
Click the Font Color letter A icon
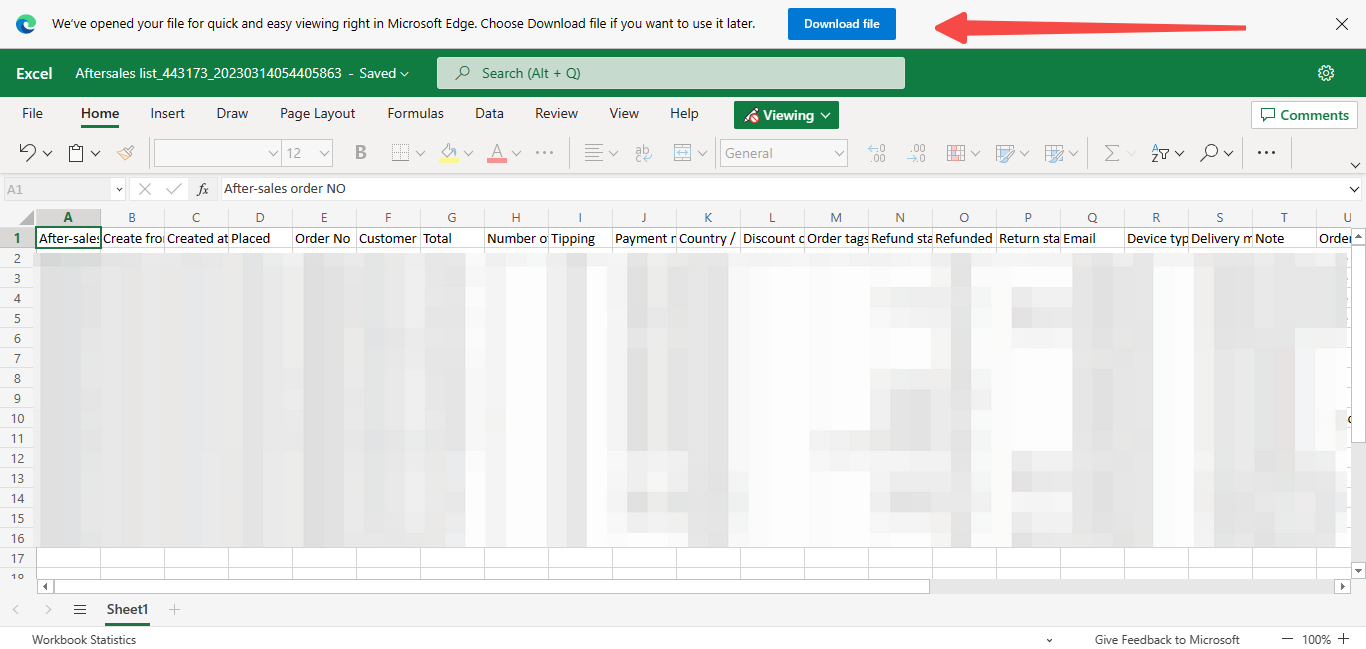point(497,153)
